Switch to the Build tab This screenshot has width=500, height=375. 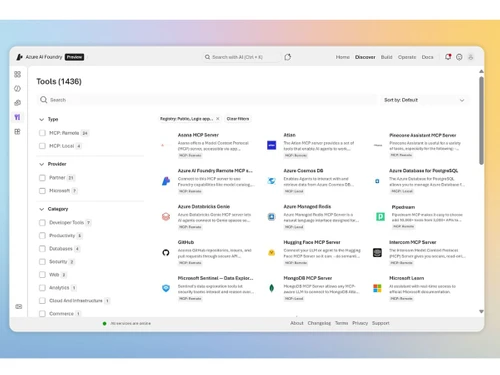(387, 57)
